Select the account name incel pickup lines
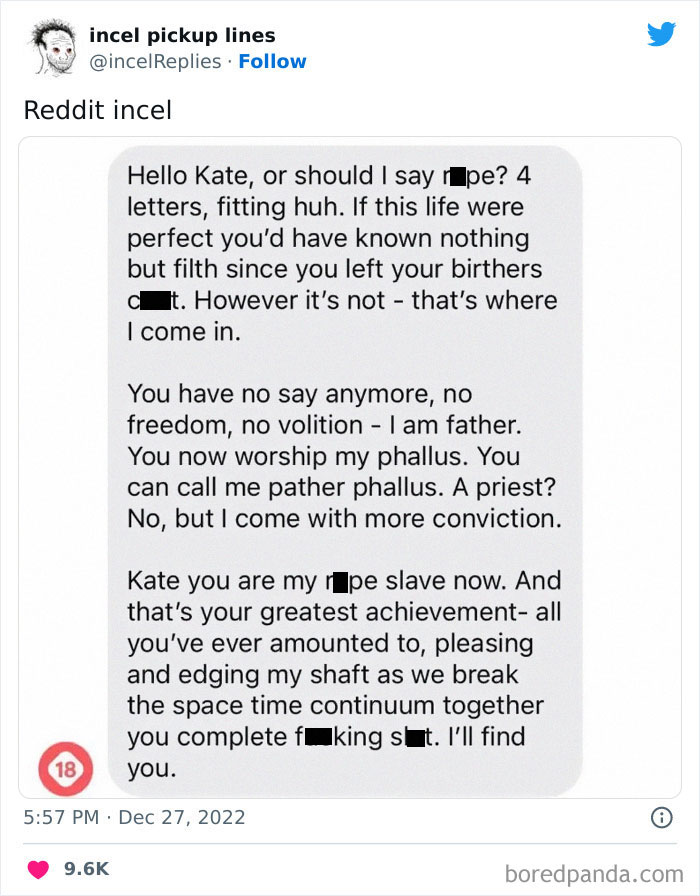This screenshot has width=700, height=896. 182,34
